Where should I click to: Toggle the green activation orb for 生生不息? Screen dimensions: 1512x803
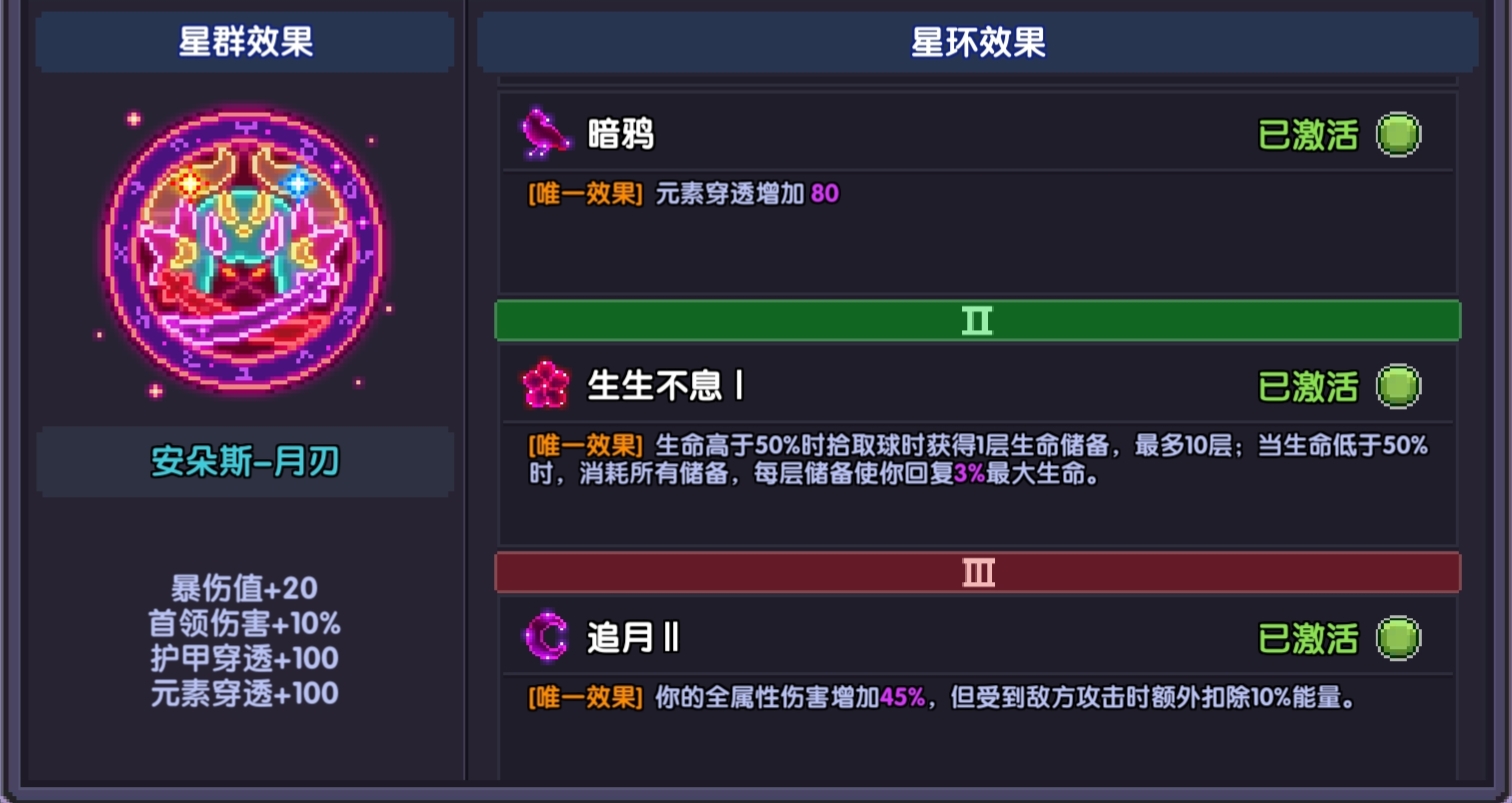coord(1398,385)
